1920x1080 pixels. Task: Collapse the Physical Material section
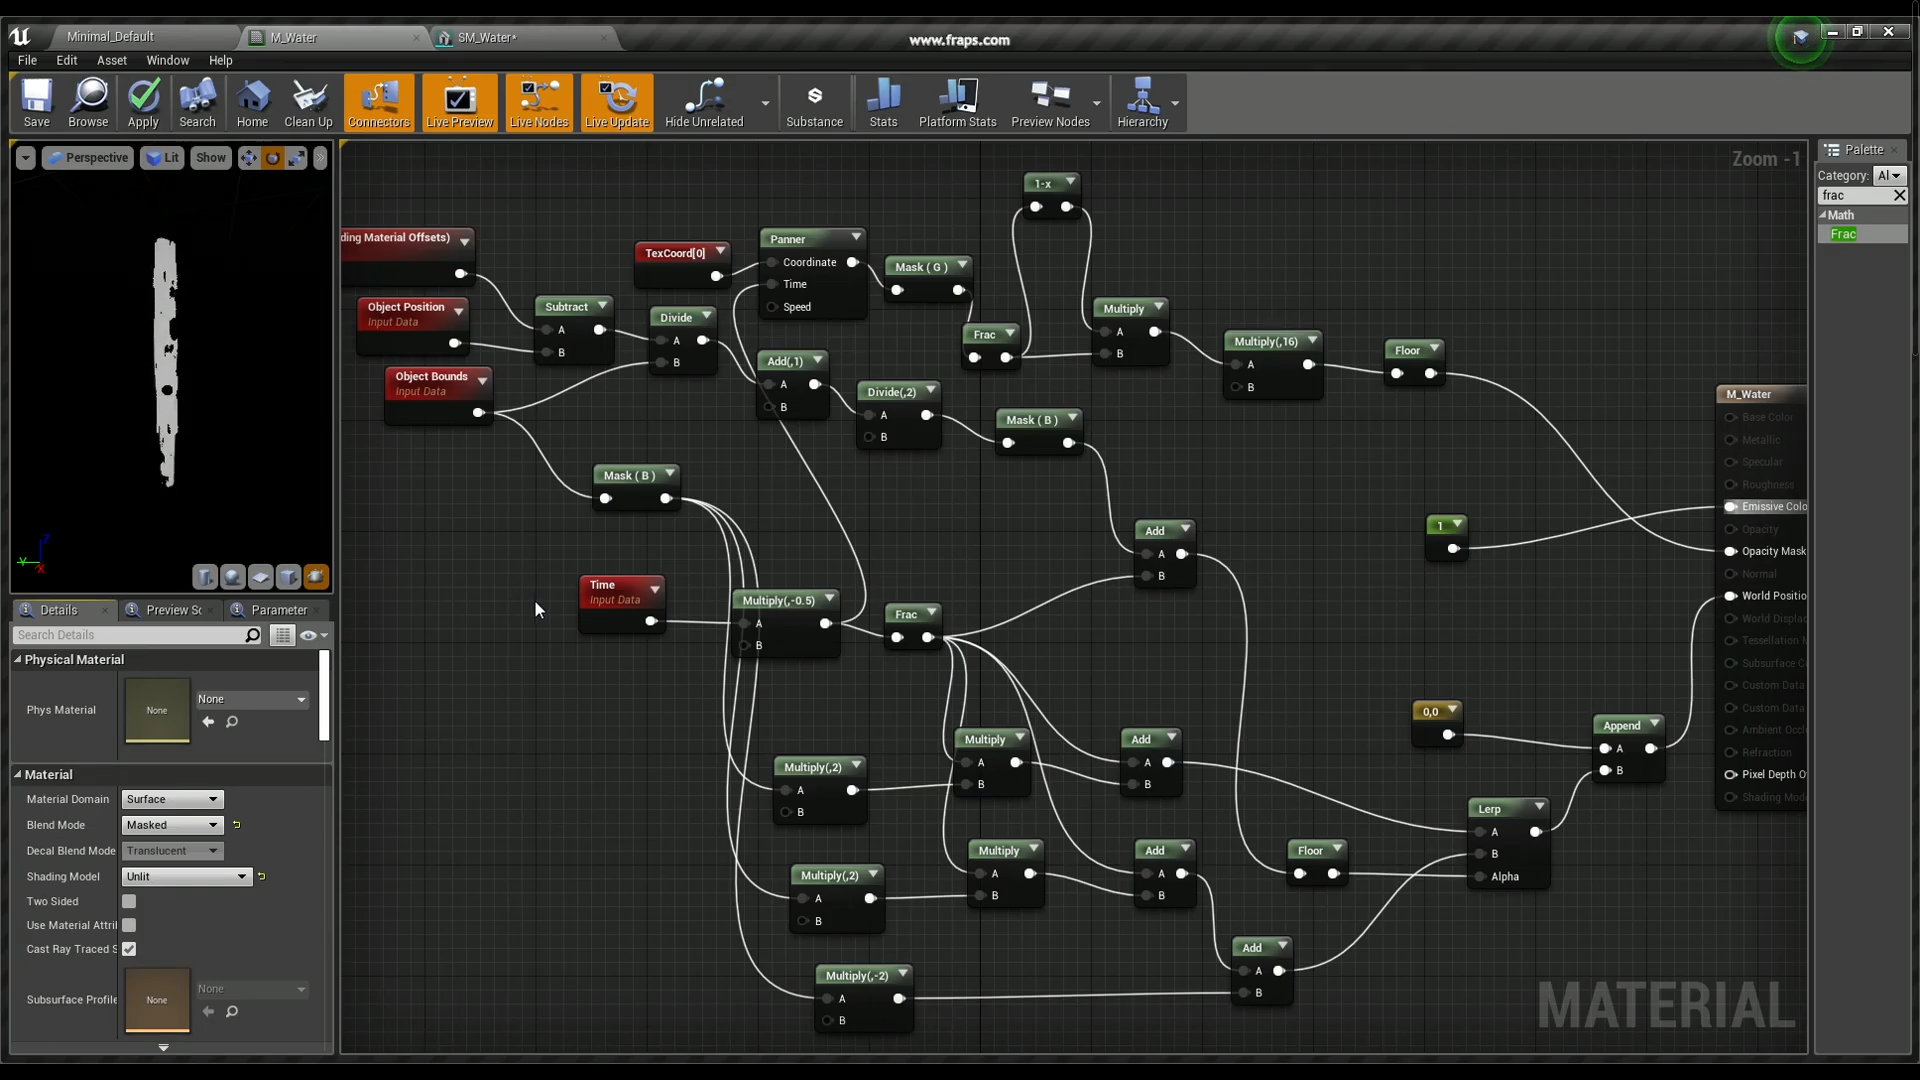(18, 659)
